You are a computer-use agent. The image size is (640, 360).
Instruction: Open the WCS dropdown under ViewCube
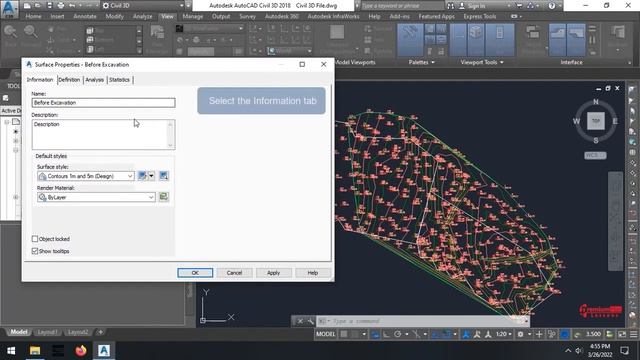[x=595, y=156]
